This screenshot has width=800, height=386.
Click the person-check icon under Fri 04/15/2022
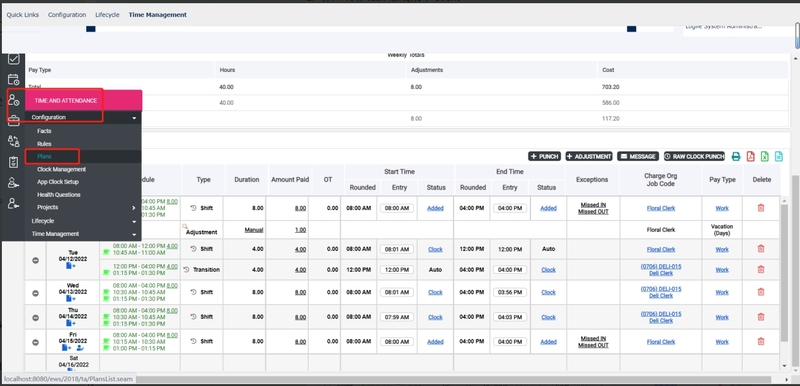coord(80,348)
